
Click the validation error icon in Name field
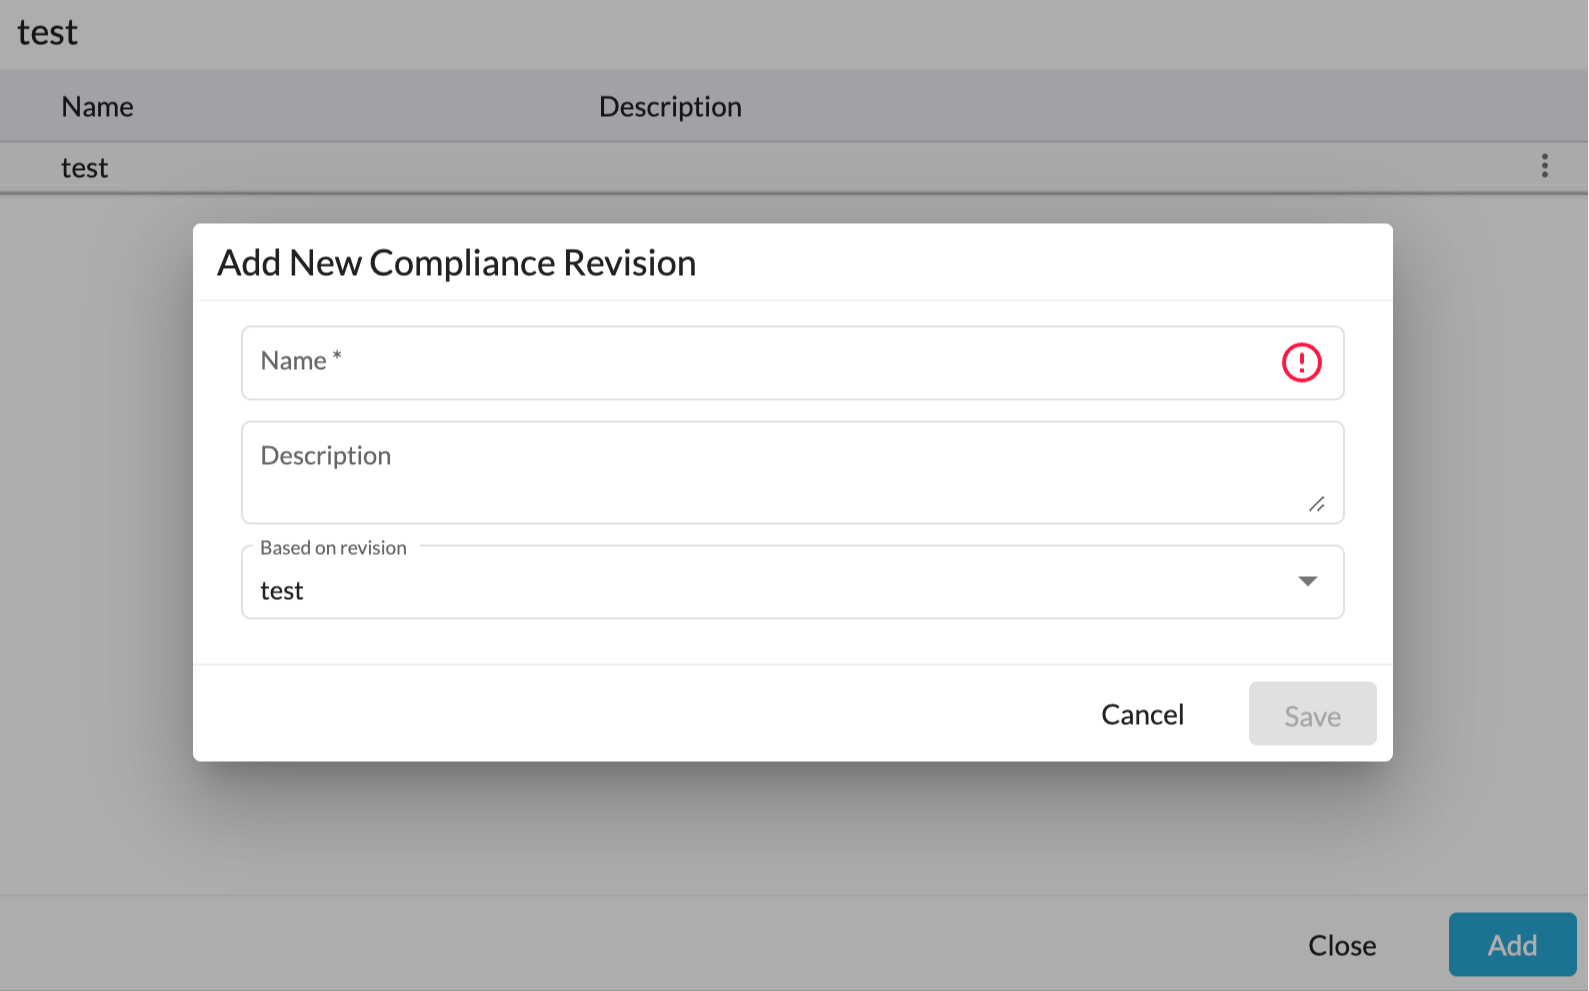(1302, 363)
